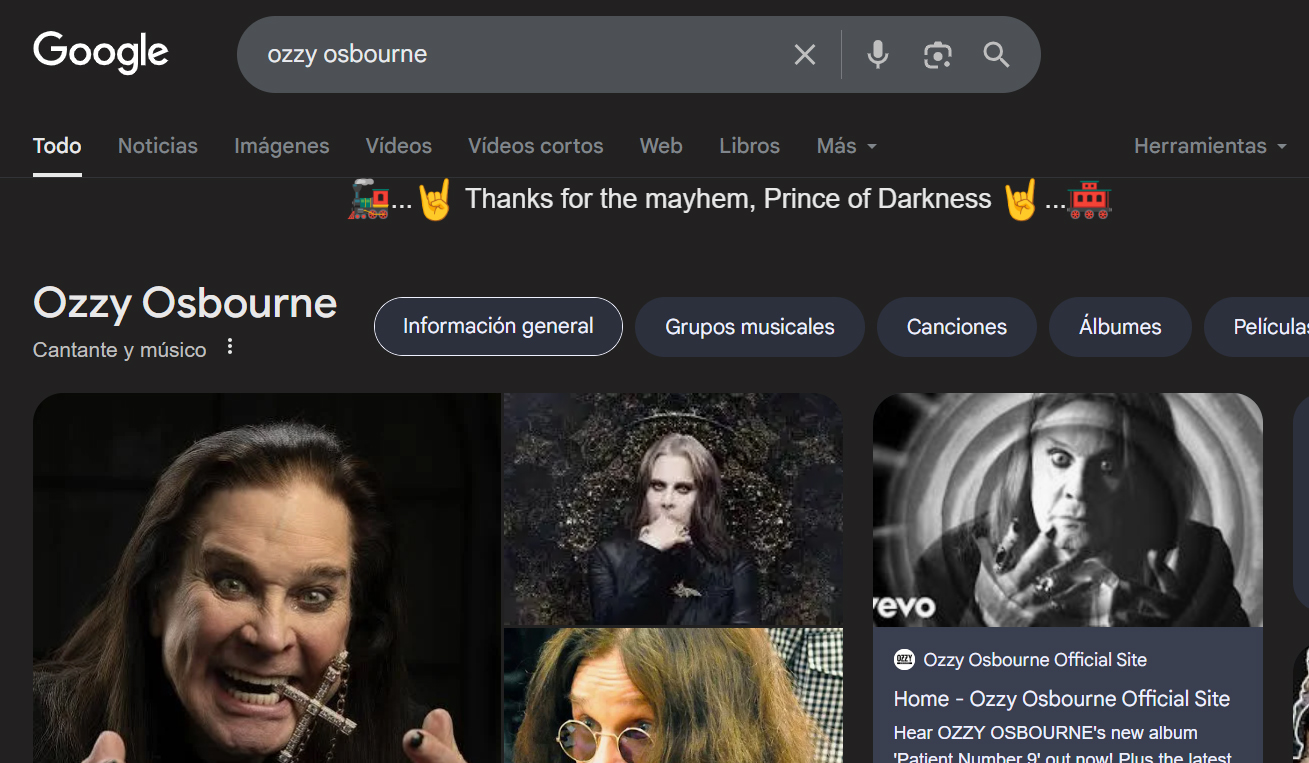Viewport: 1309px width, 763px height.
Task: Open the dark ornate album artwork image
Action: coord(673,509)
